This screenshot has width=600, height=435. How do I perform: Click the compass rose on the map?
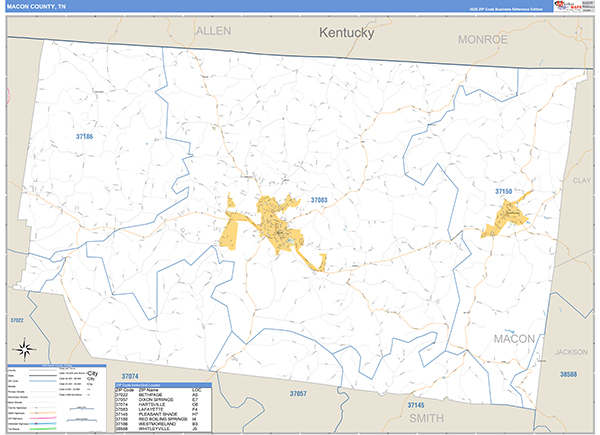(x=24, y=349)
